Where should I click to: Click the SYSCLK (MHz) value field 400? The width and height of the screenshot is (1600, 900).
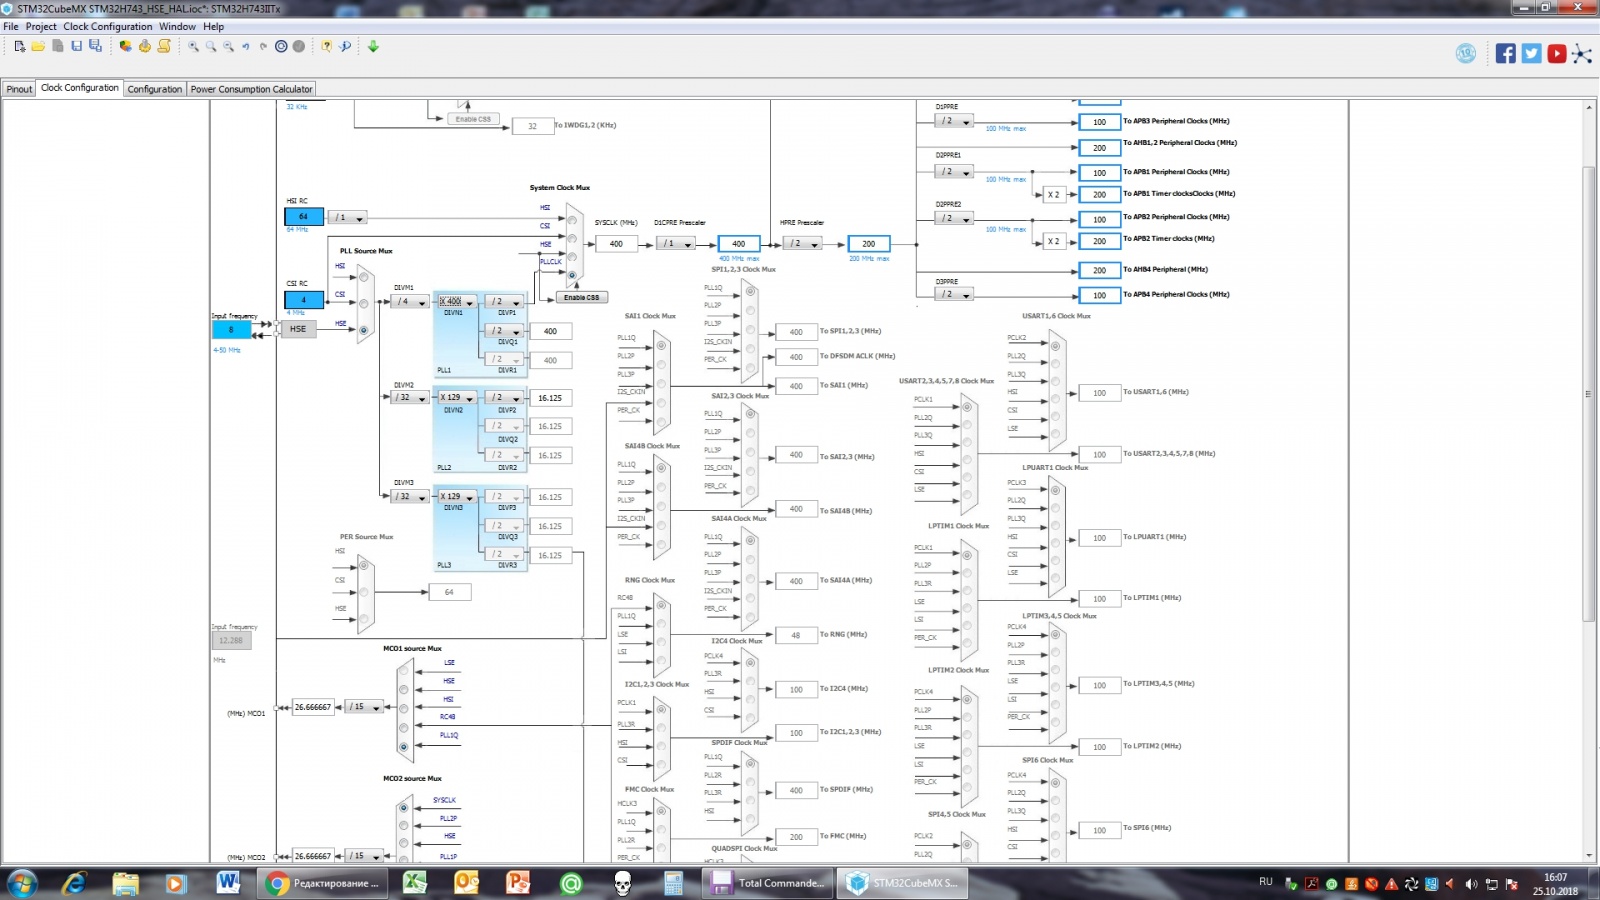(616, 244)
